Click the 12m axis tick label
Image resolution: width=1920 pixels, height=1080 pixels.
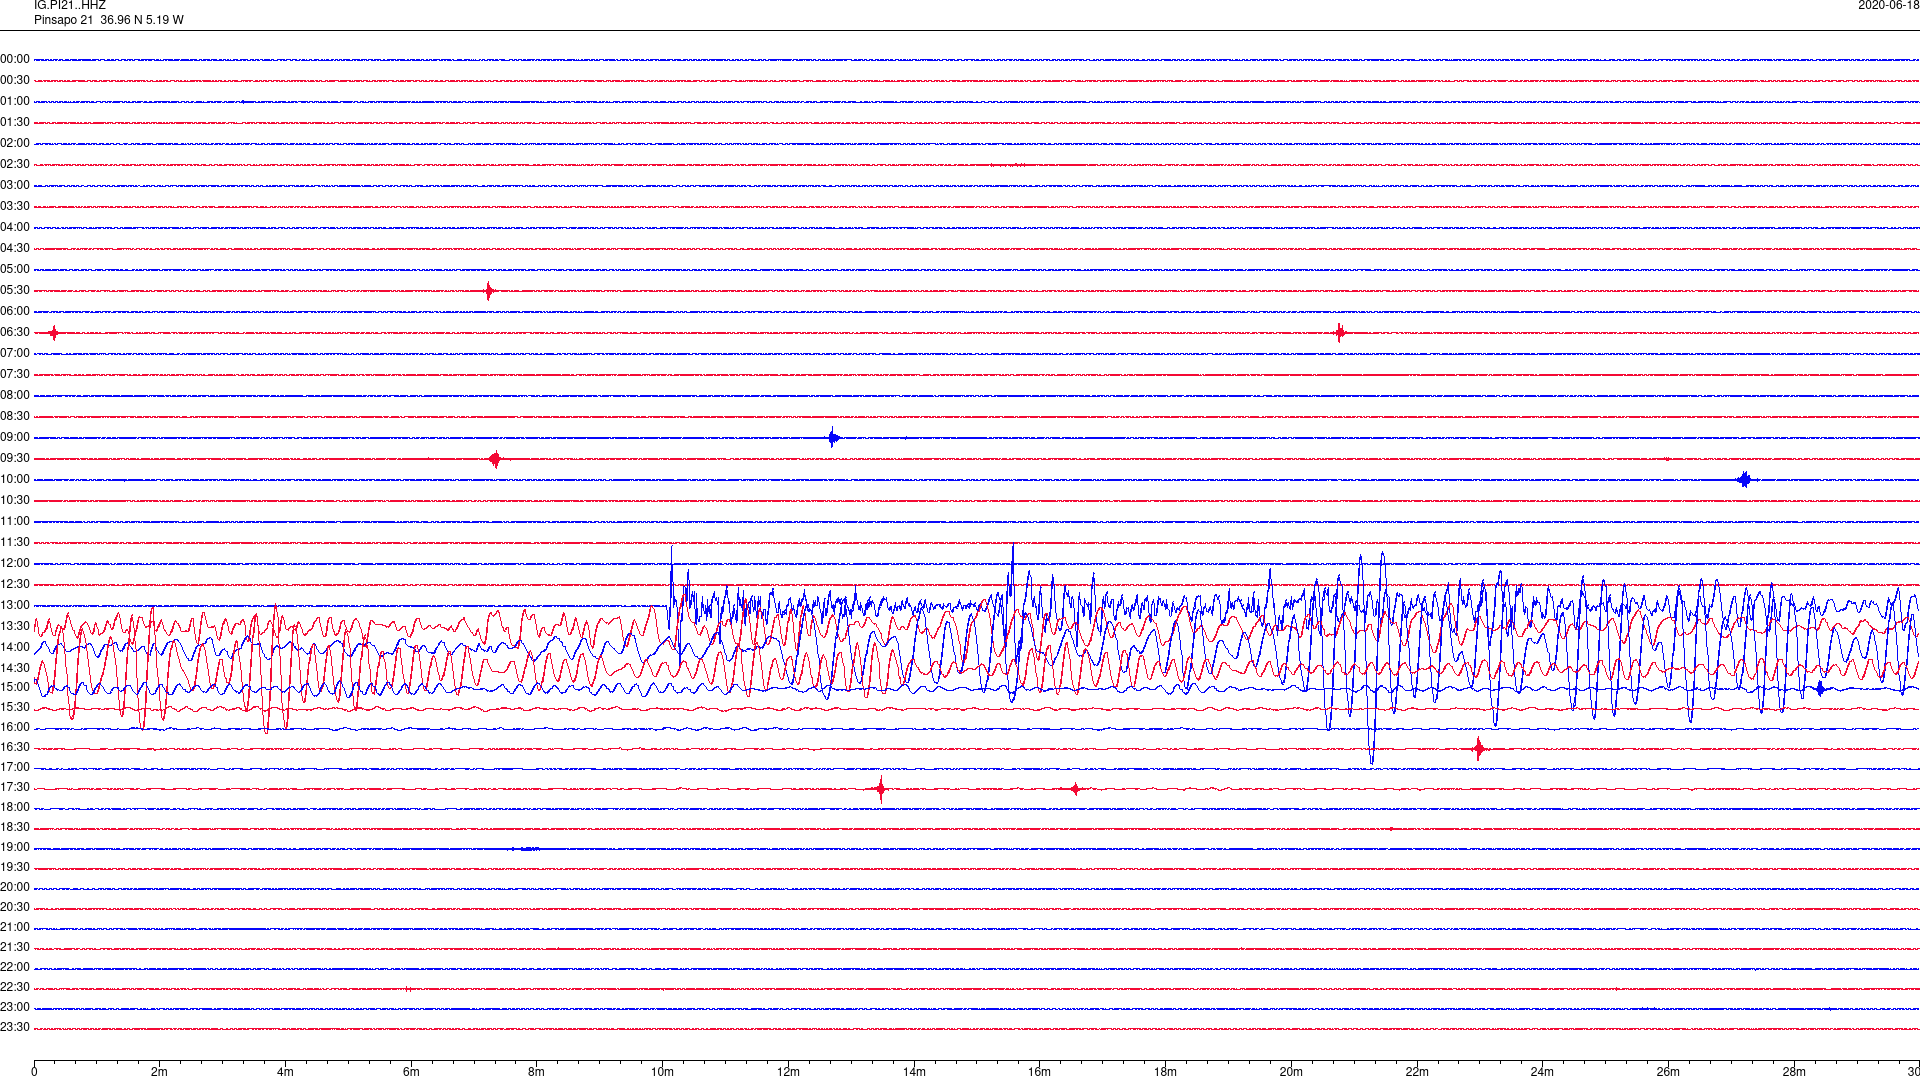[x=788, y=1072]
